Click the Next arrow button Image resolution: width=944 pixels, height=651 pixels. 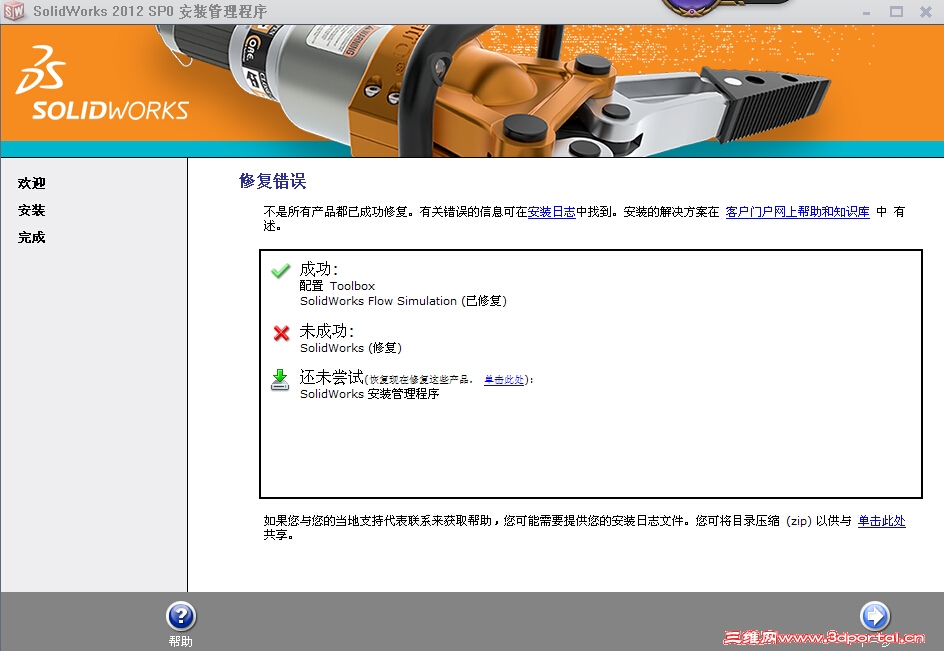[x=874, y=616]
